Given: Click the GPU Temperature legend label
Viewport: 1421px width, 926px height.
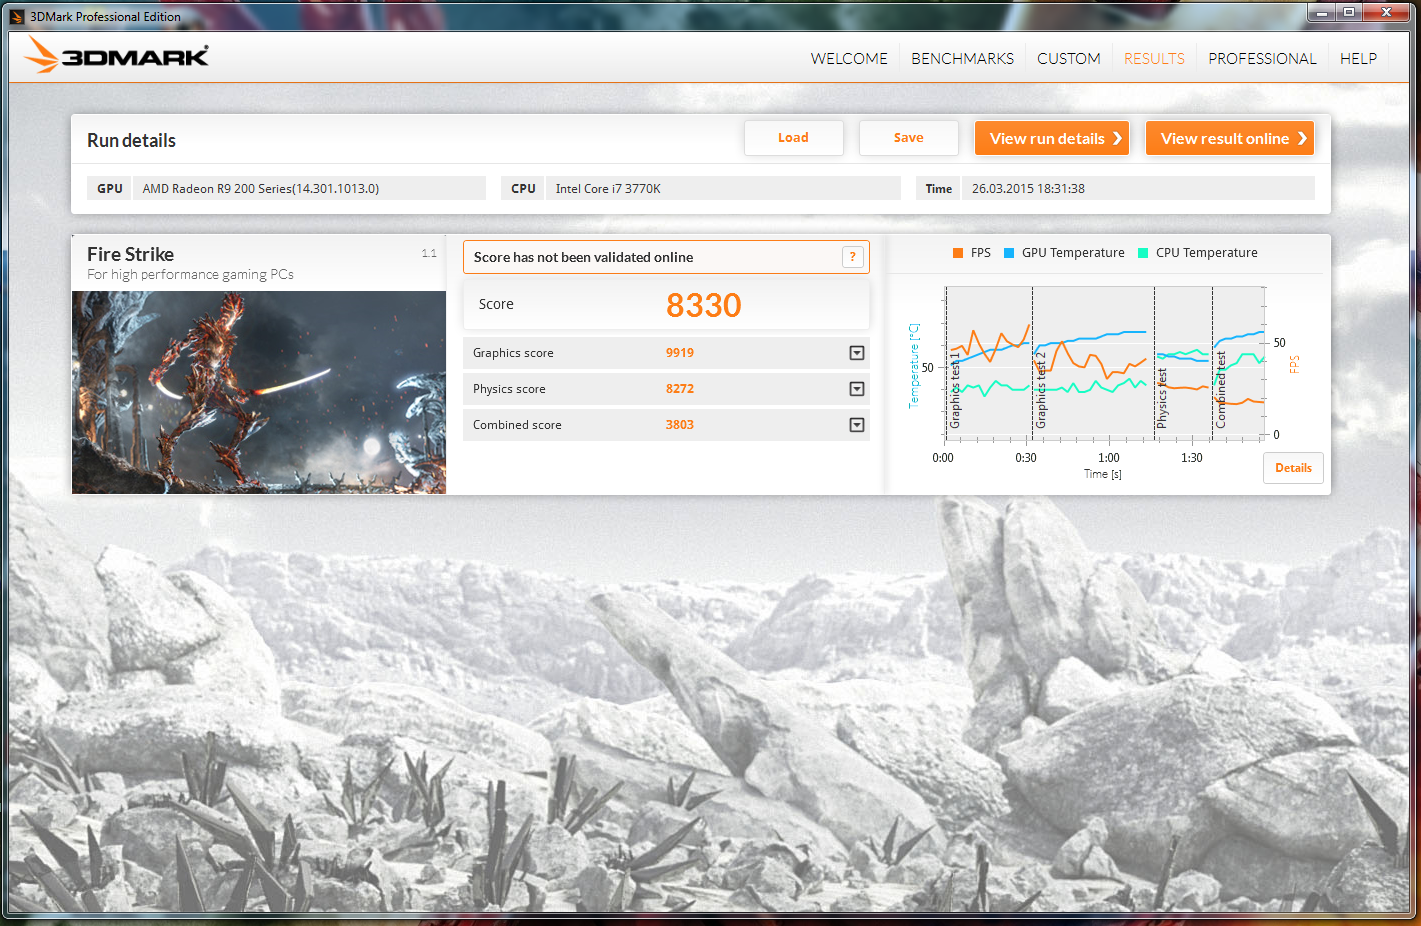Looking at the screenshot, I should point(1073,253).
